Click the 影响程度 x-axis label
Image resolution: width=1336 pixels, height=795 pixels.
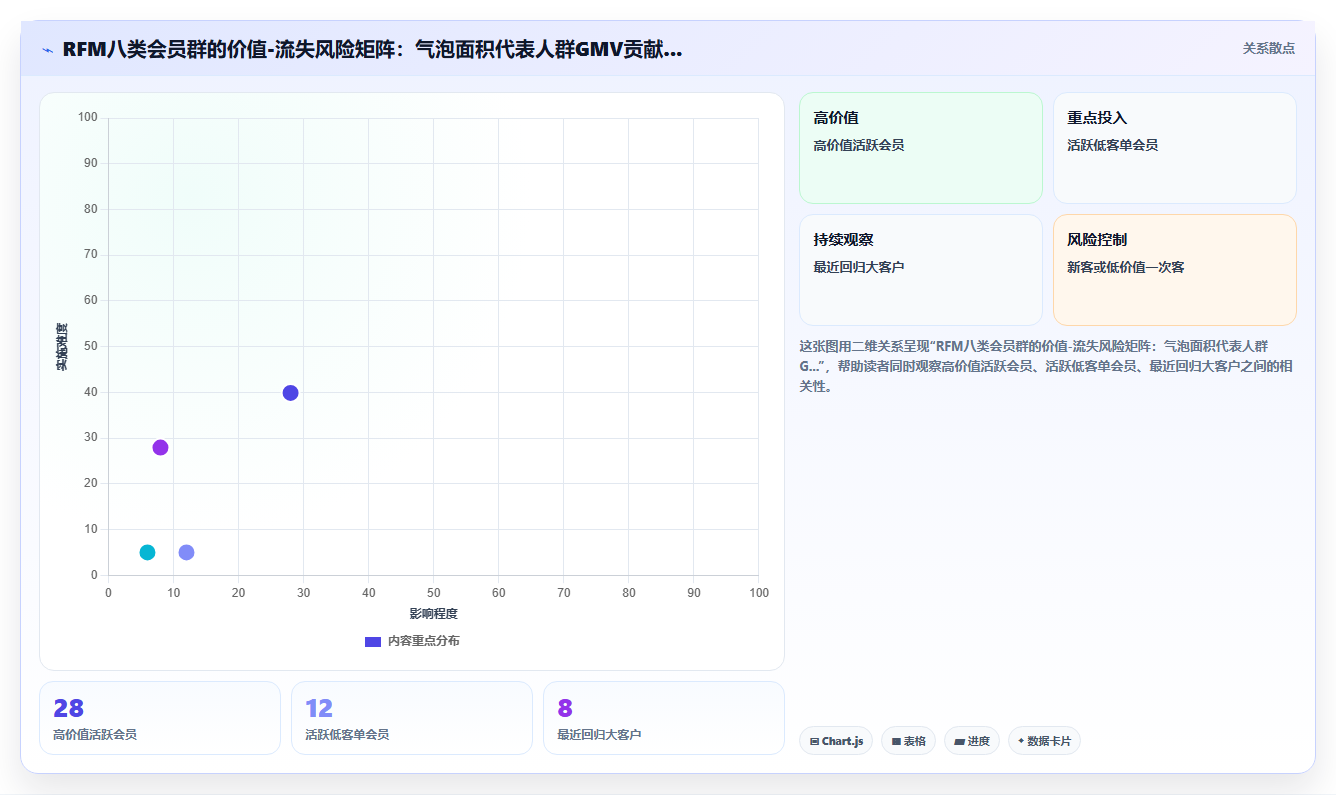pos(433,614)
